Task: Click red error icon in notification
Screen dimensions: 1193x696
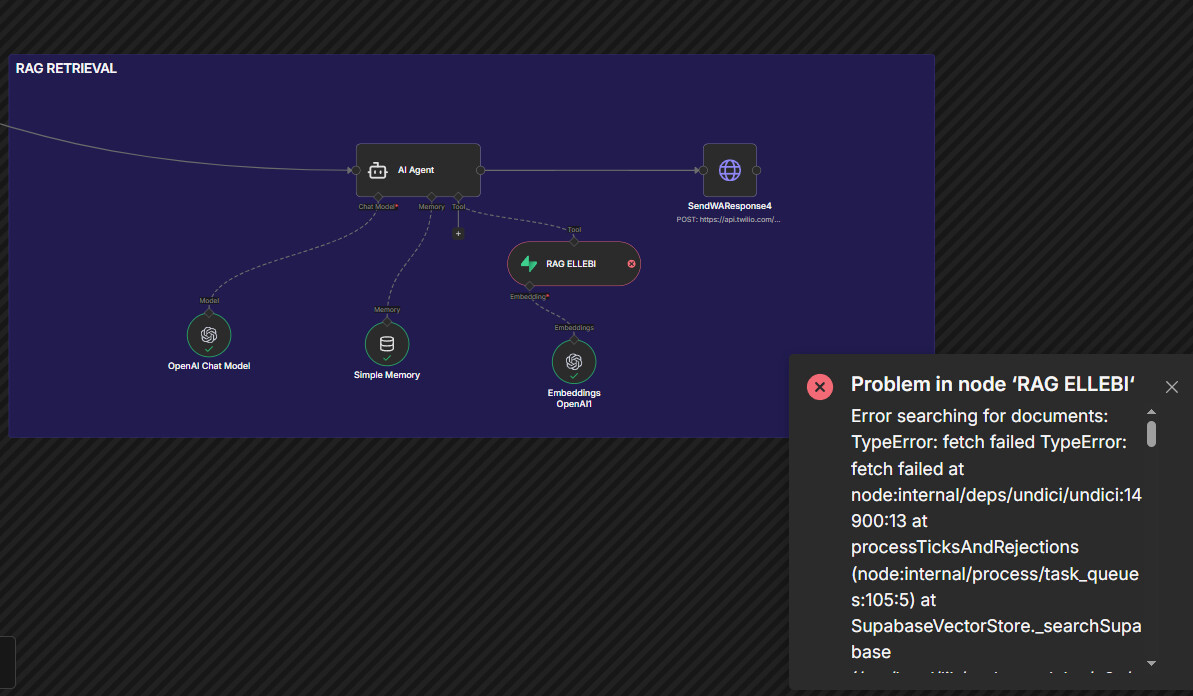Action: (x=820, y=387)
